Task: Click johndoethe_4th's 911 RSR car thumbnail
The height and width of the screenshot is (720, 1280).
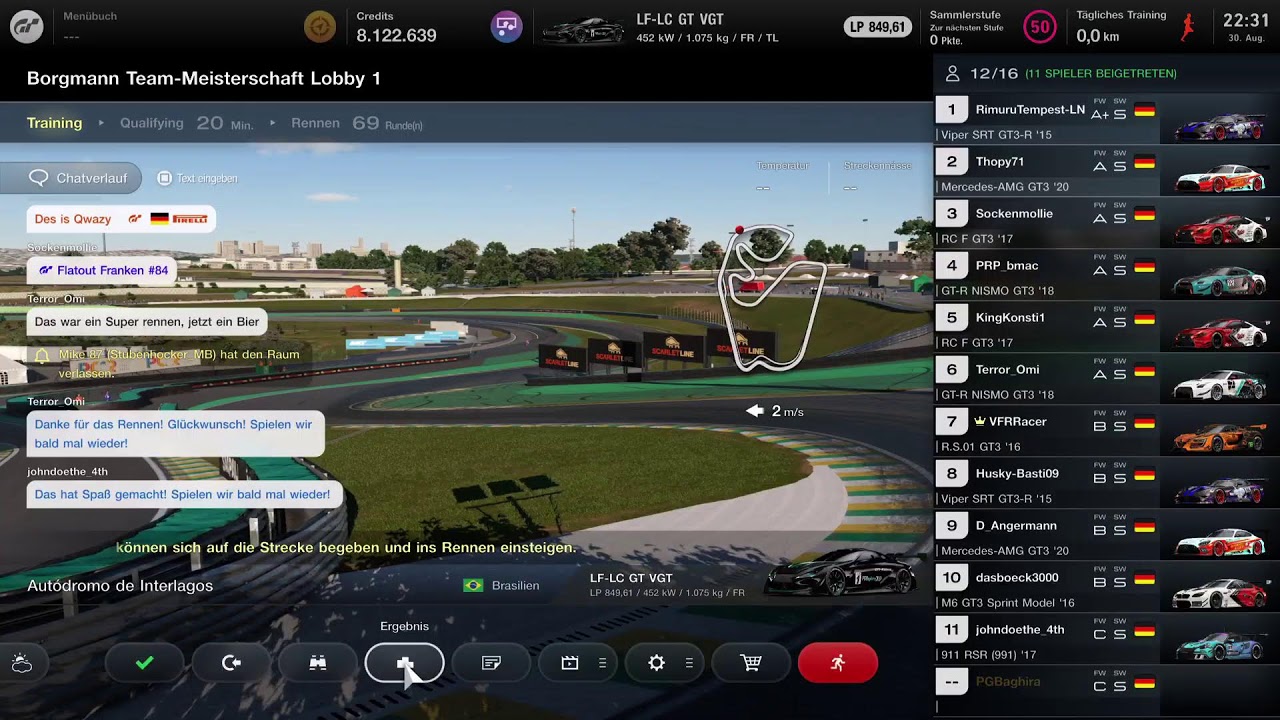Action: pos(1219,647)
